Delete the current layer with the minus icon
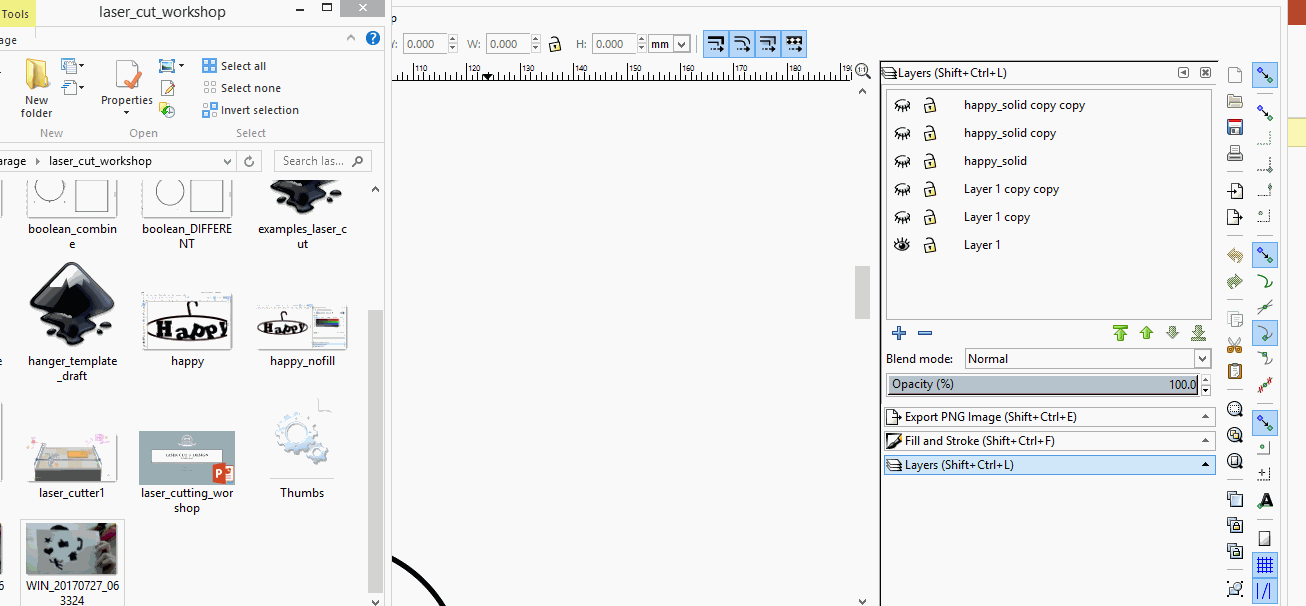This screenshot has height=606, width=1306. (924, 333)
